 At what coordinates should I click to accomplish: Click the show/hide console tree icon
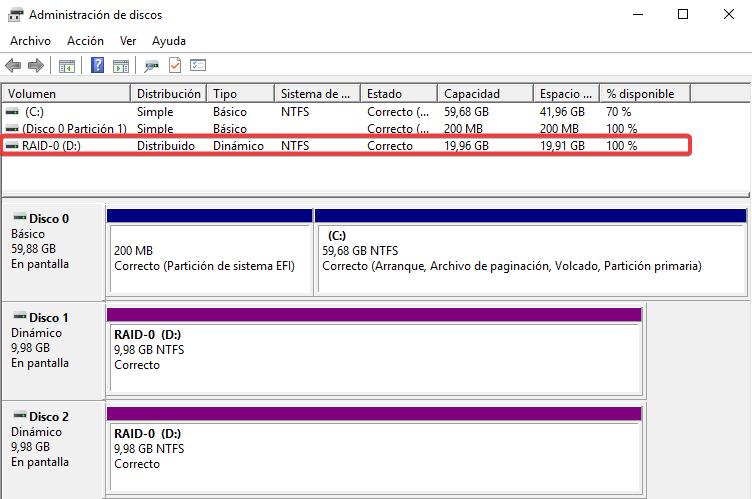[x=67, y=66]
